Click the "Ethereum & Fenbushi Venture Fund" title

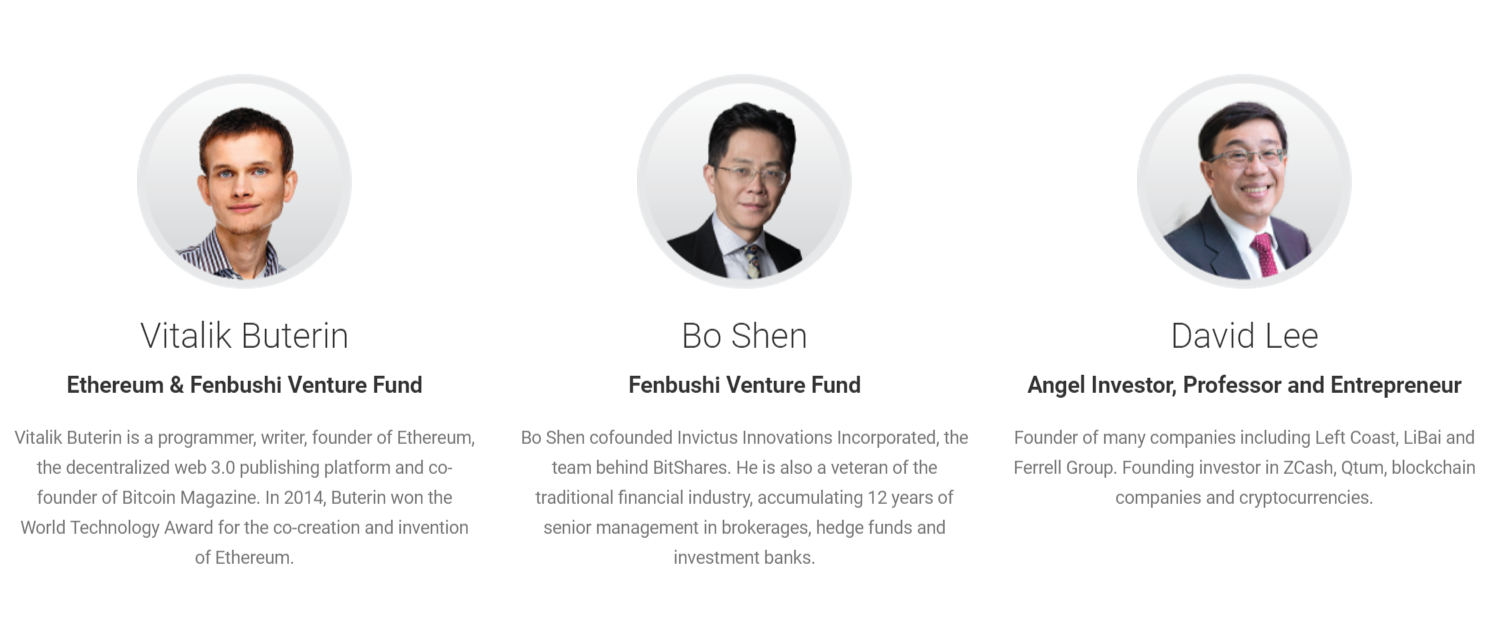[244, 385]
